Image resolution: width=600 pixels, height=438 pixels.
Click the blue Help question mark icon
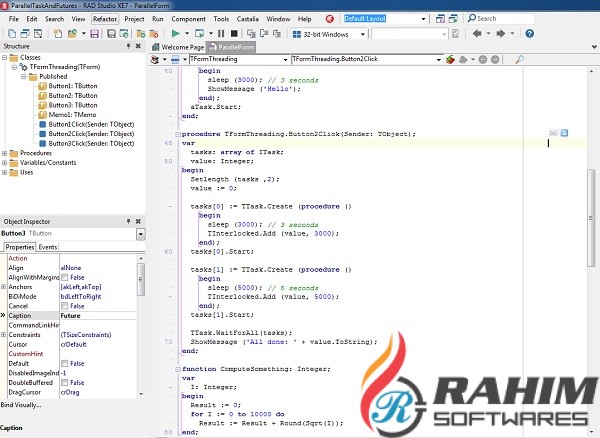530,34
